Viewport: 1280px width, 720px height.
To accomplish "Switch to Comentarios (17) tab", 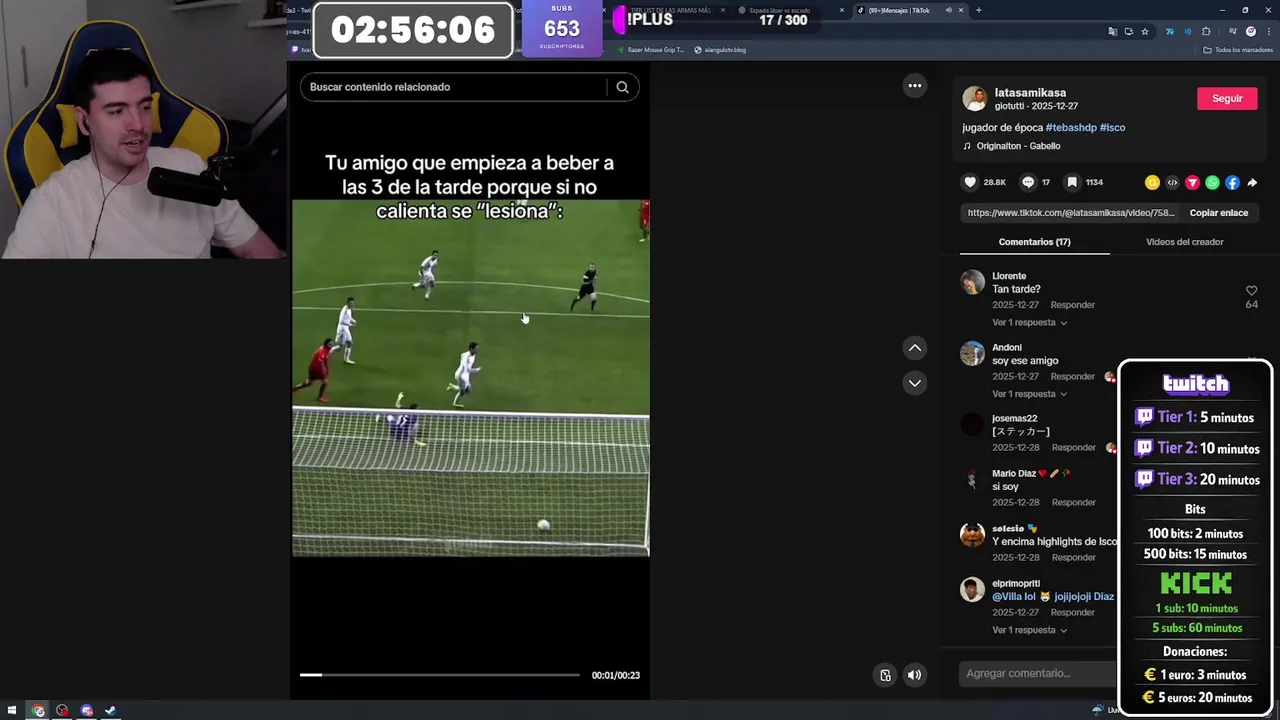I will tap(1034, 242).
